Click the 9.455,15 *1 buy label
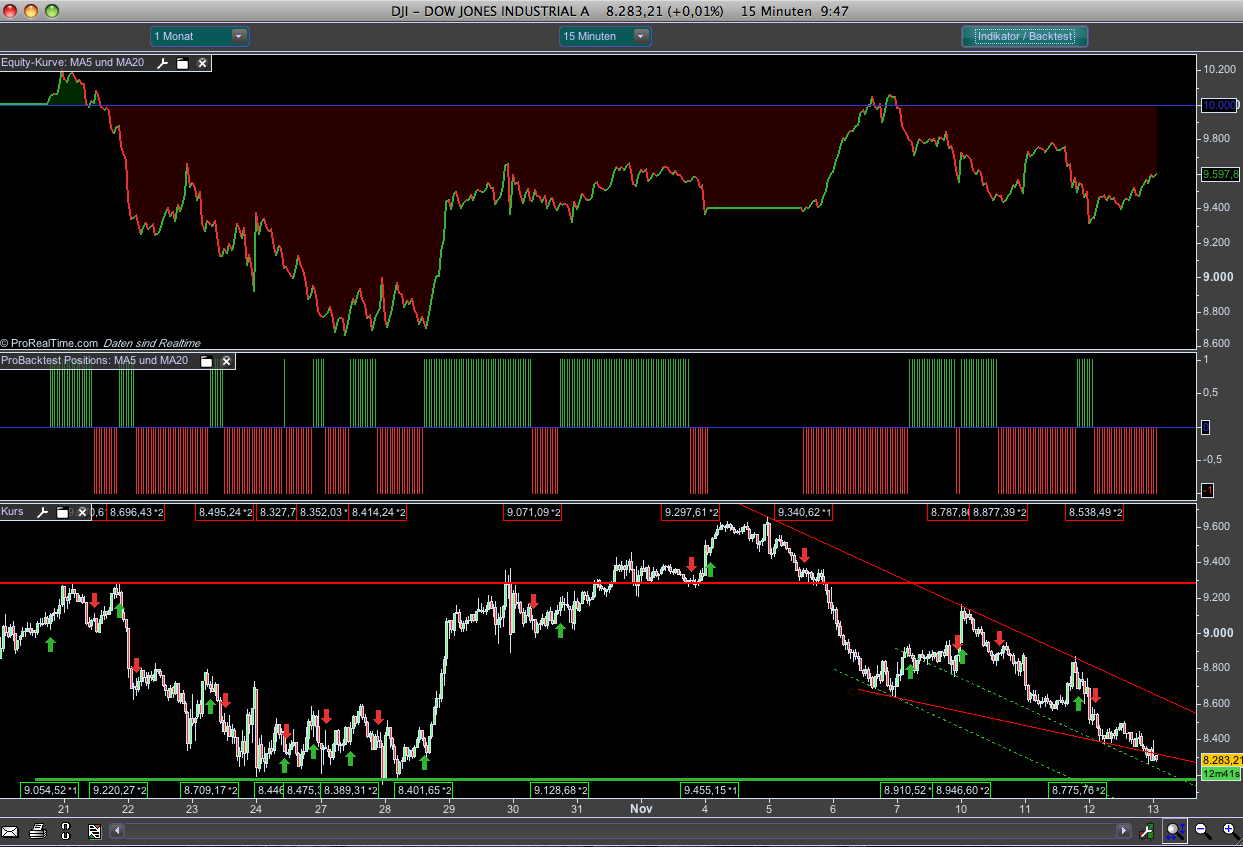Viewport: 1243px width, 847px height. (x=710, y=790)
